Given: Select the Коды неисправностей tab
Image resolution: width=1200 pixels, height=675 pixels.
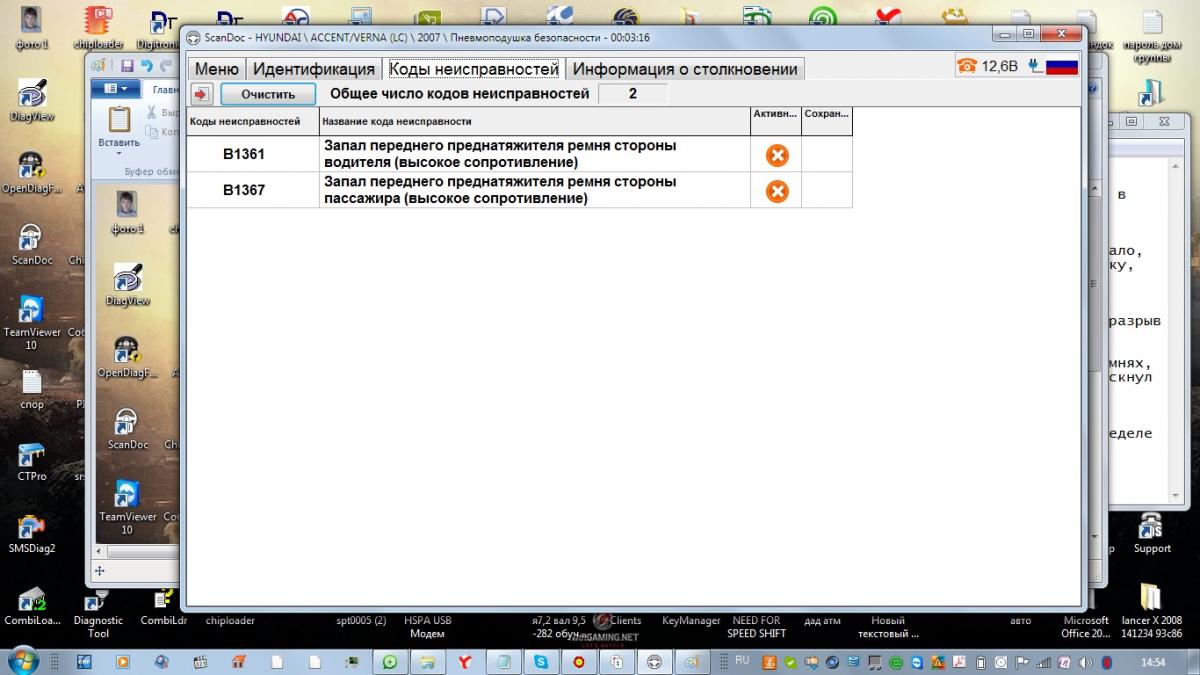Looking at the screenshot, I should [x=473, y=68].
